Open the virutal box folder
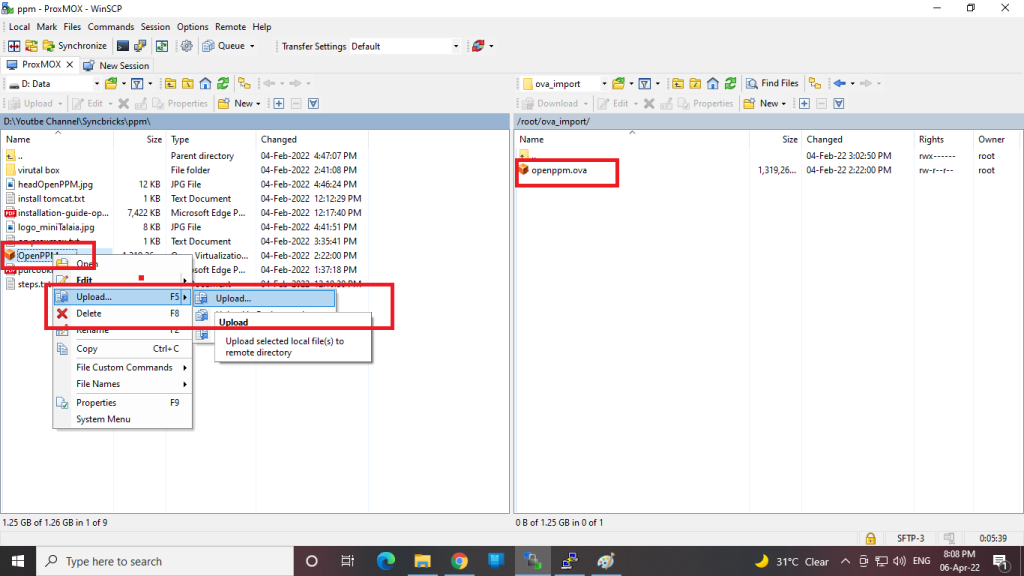1024x576 pixels. pos(39,170)
